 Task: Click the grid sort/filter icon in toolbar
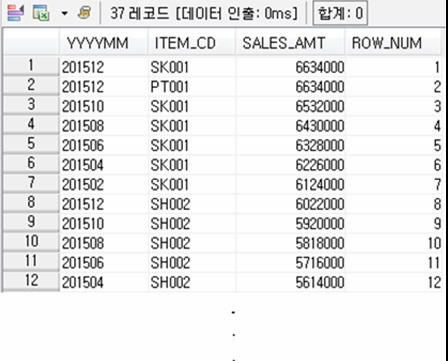(x=16, y=13)
